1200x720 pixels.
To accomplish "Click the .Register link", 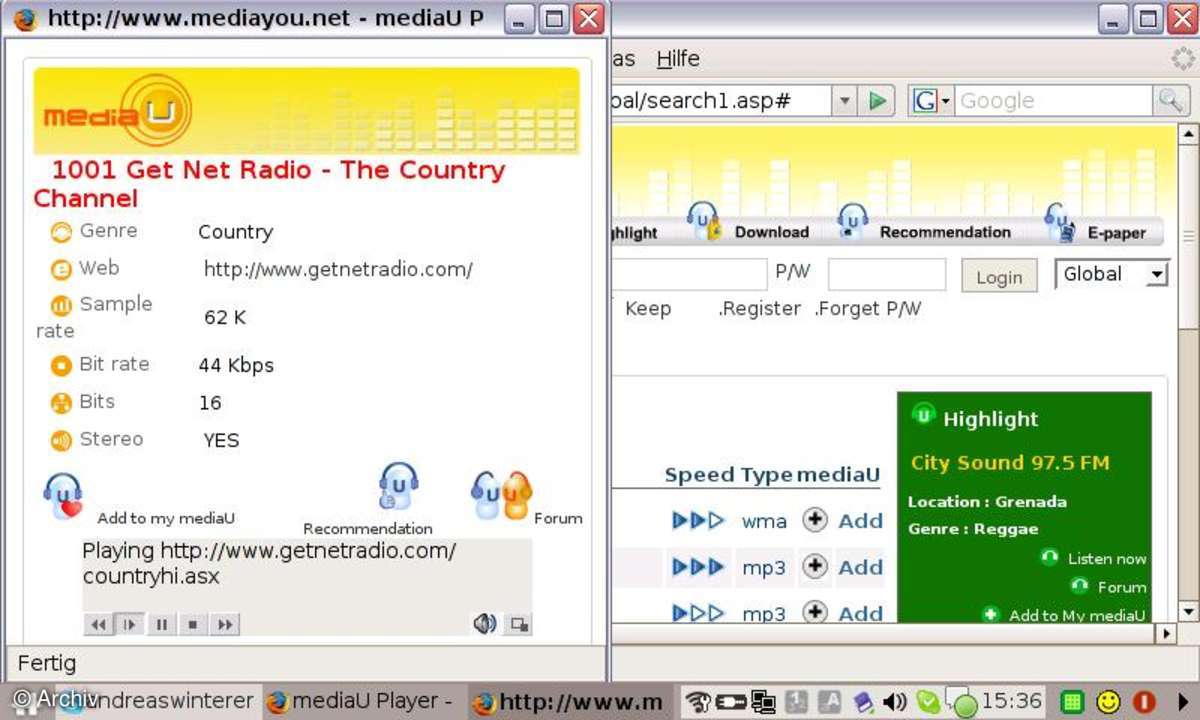I will click(x=759, y=309).
